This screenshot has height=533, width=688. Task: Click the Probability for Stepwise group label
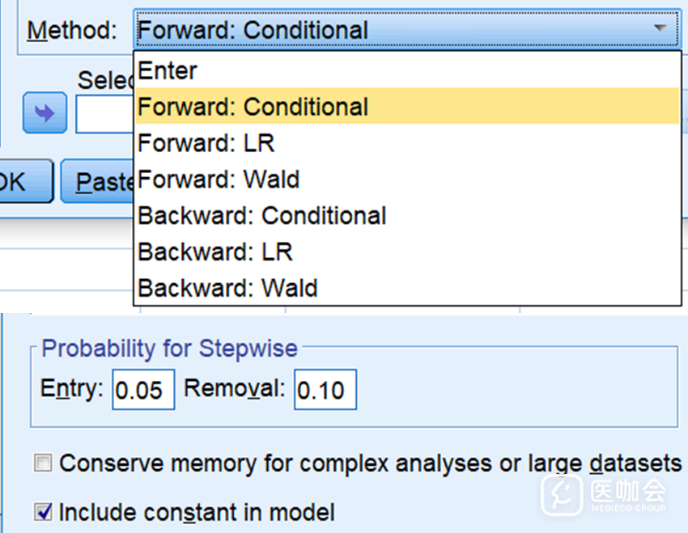[x=170, y=349]
